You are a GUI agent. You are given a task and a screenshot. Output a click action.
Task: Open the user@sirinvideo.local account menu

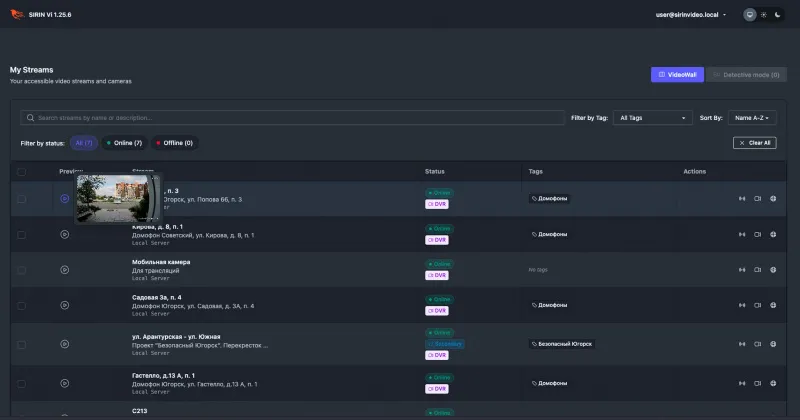pos(691,15)
